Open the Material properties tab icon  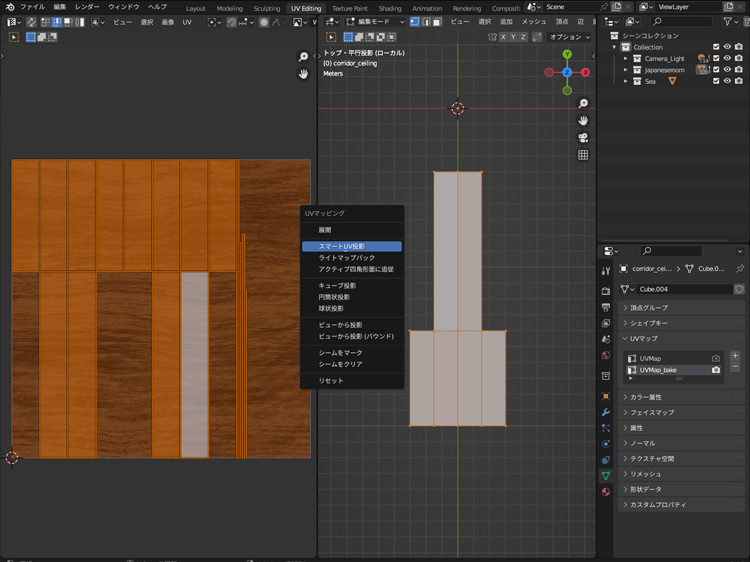tap(606, 492)
